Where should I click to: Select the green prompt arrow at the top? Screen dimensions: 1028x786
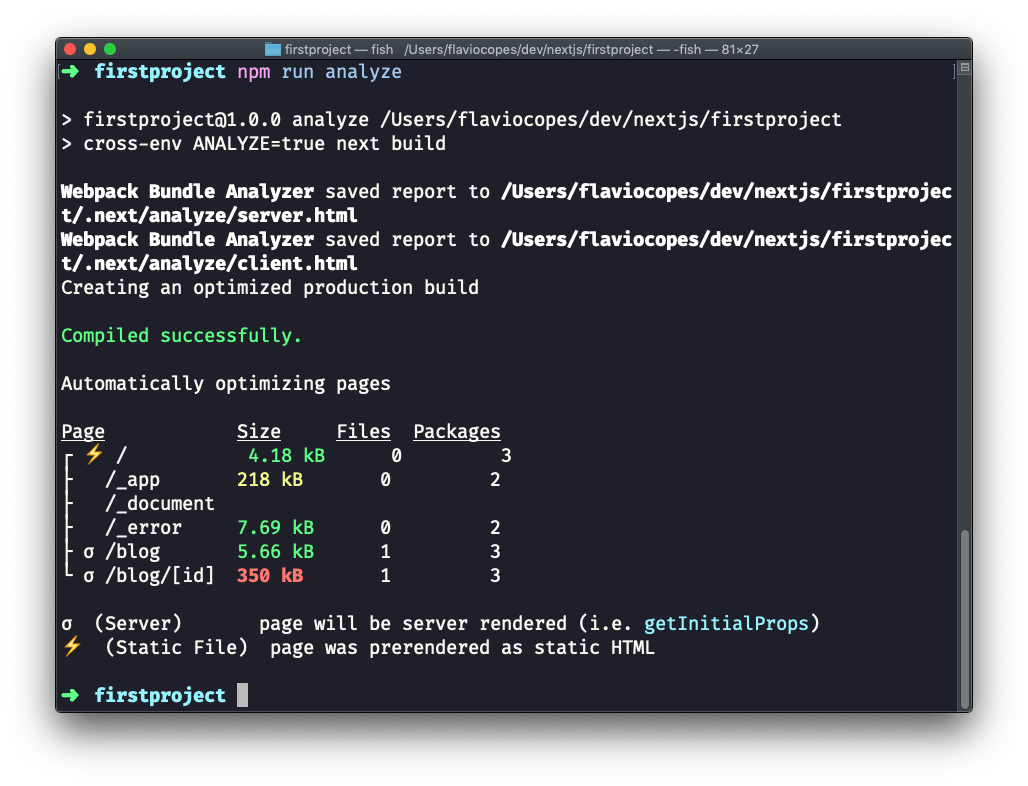(69, 71)
